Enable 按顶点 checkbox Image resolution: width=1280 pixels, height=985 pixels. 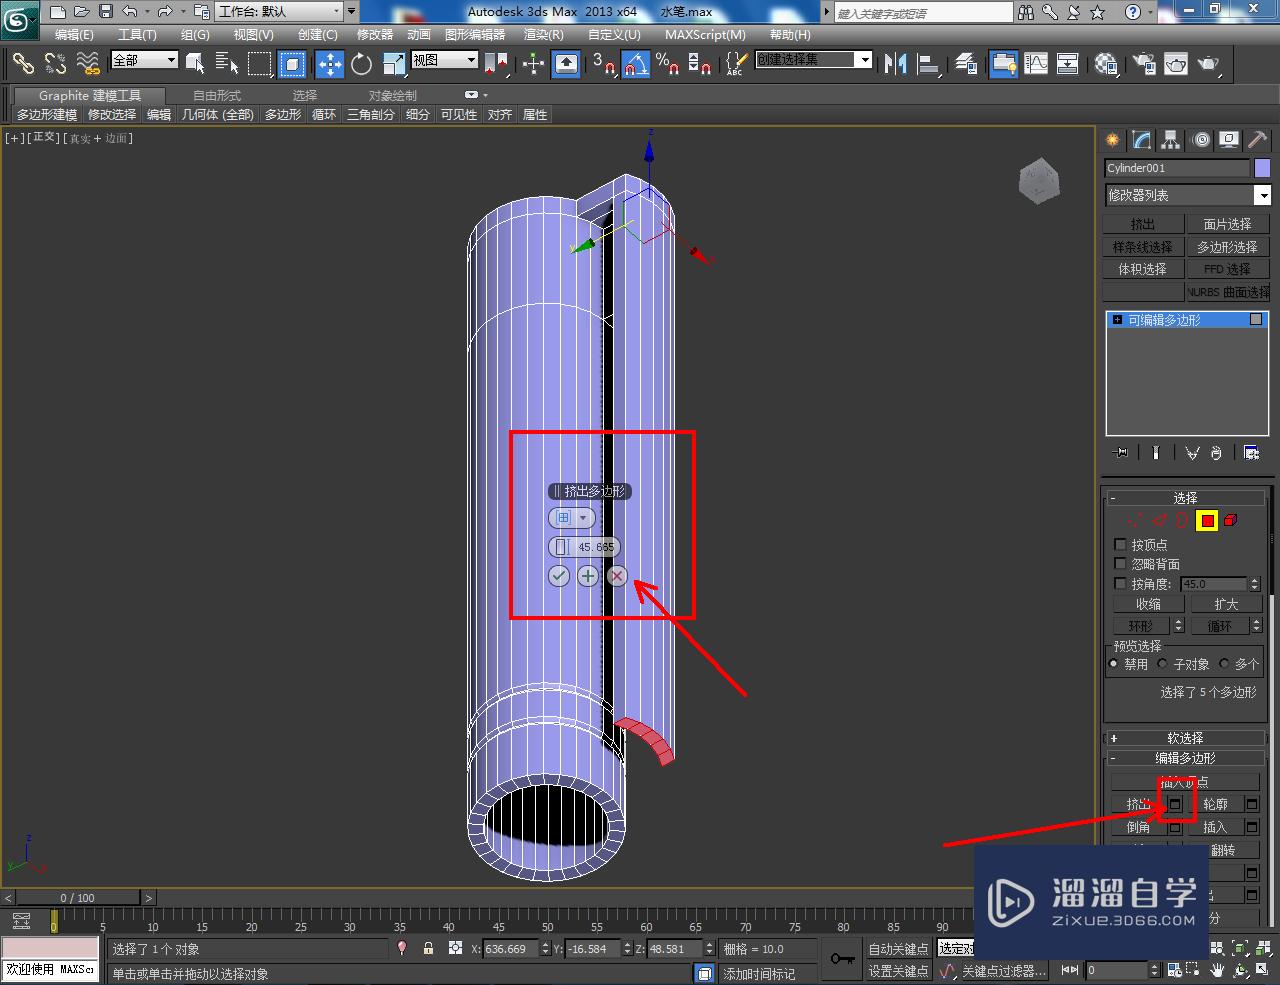1120,545
